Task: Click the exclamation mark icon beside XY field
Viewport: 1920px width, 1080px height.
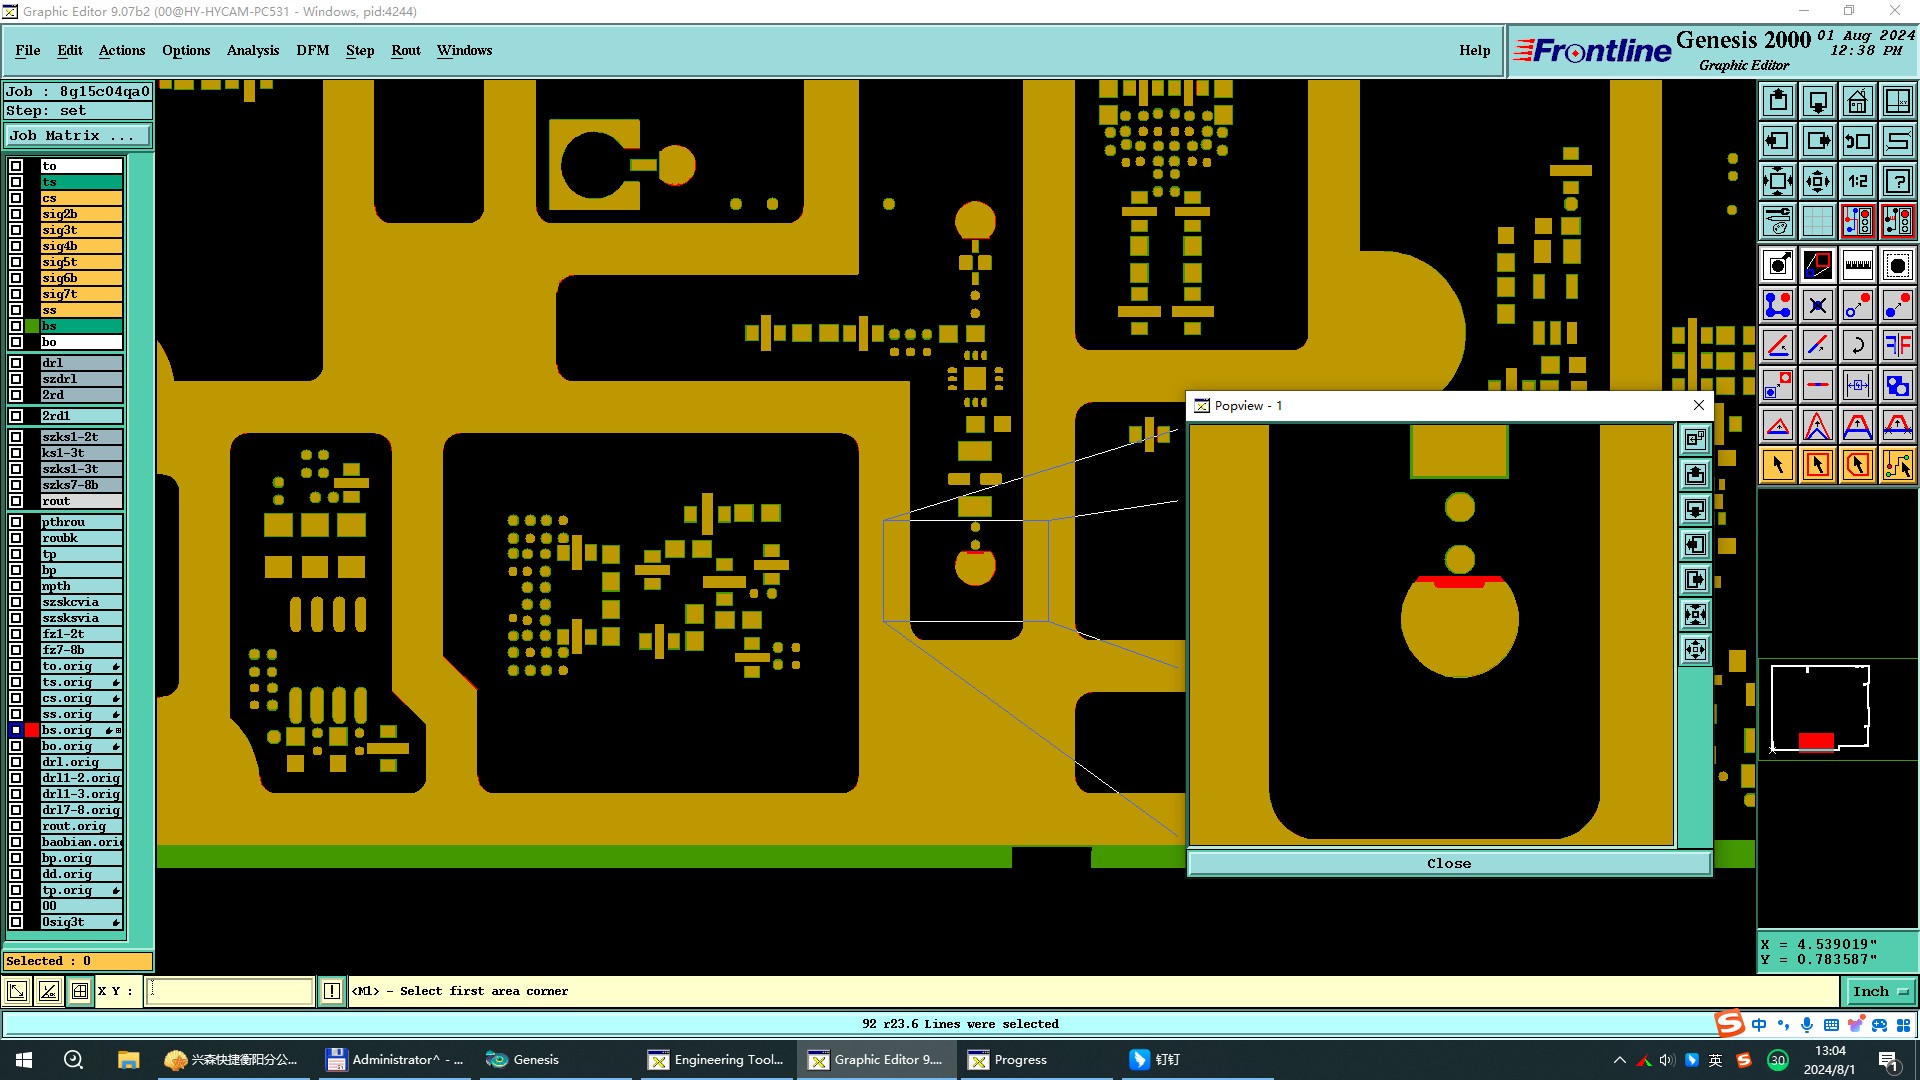Action: pyautogui.click(x=332, y=991)
